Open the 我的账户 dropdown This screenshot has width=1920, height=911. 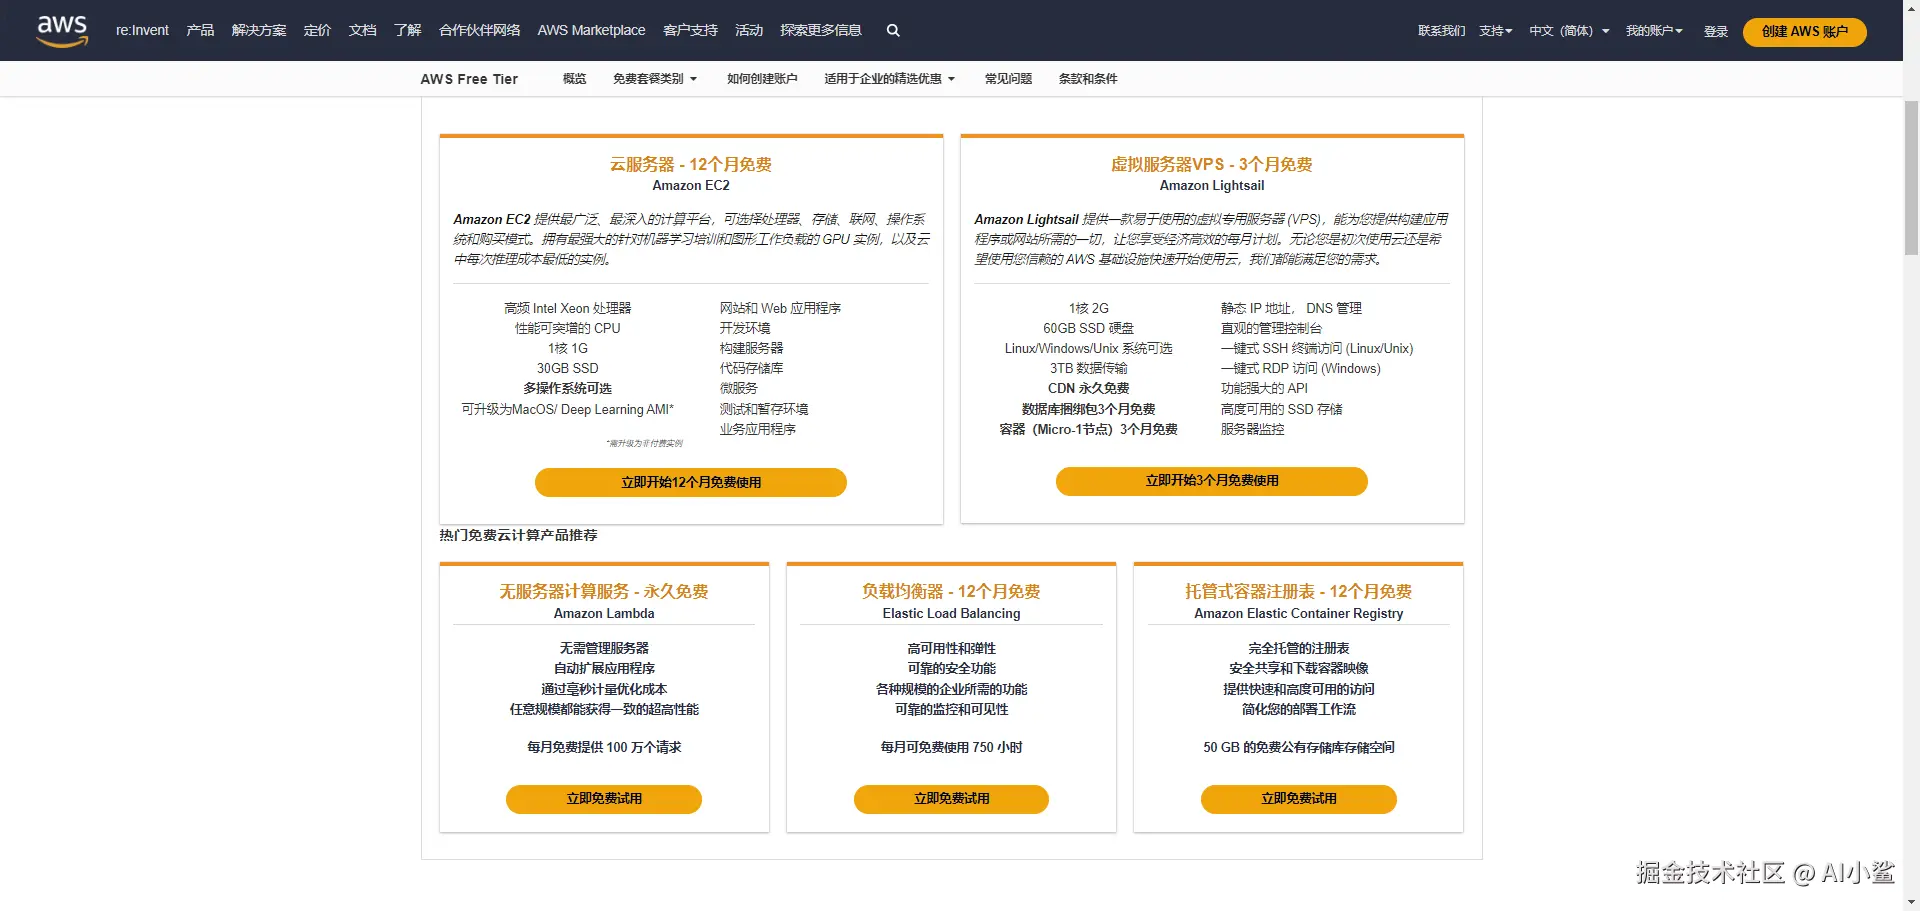[x=1654, y=31]
